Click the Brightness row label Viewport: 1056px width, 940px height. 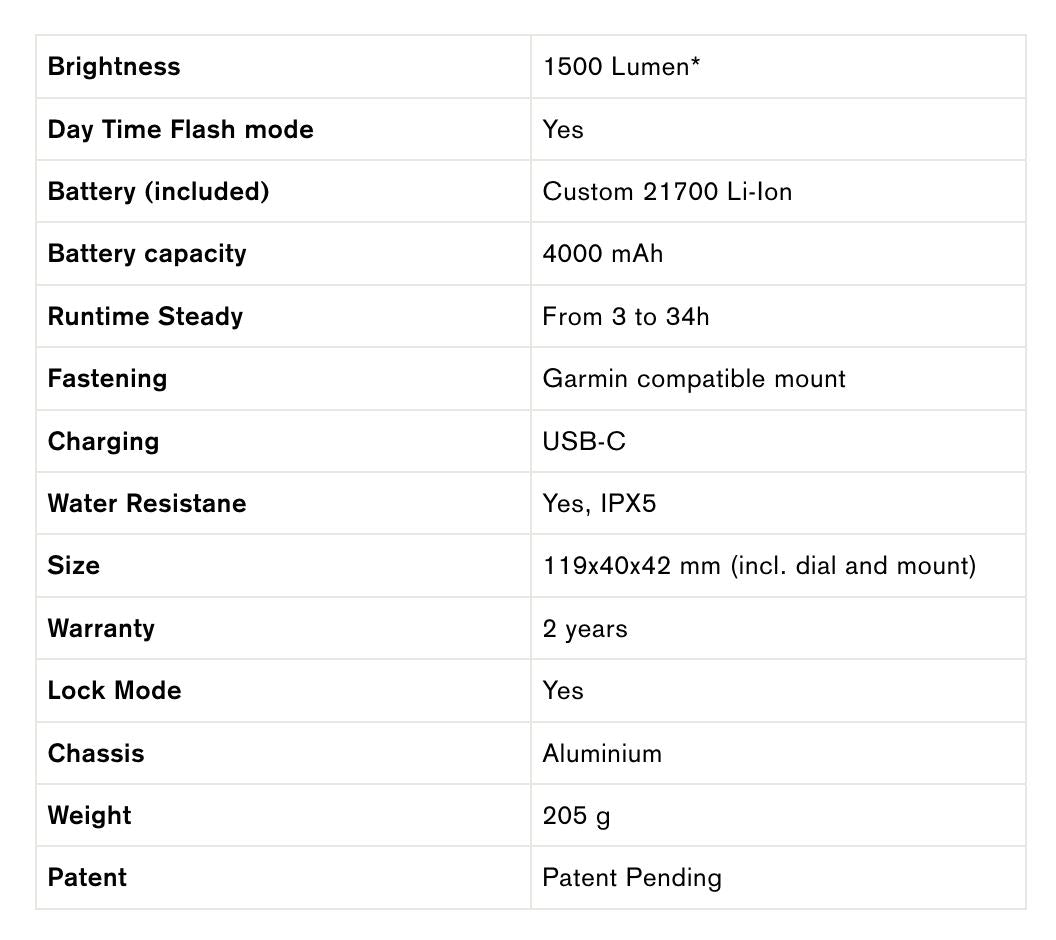click(114, 67)
